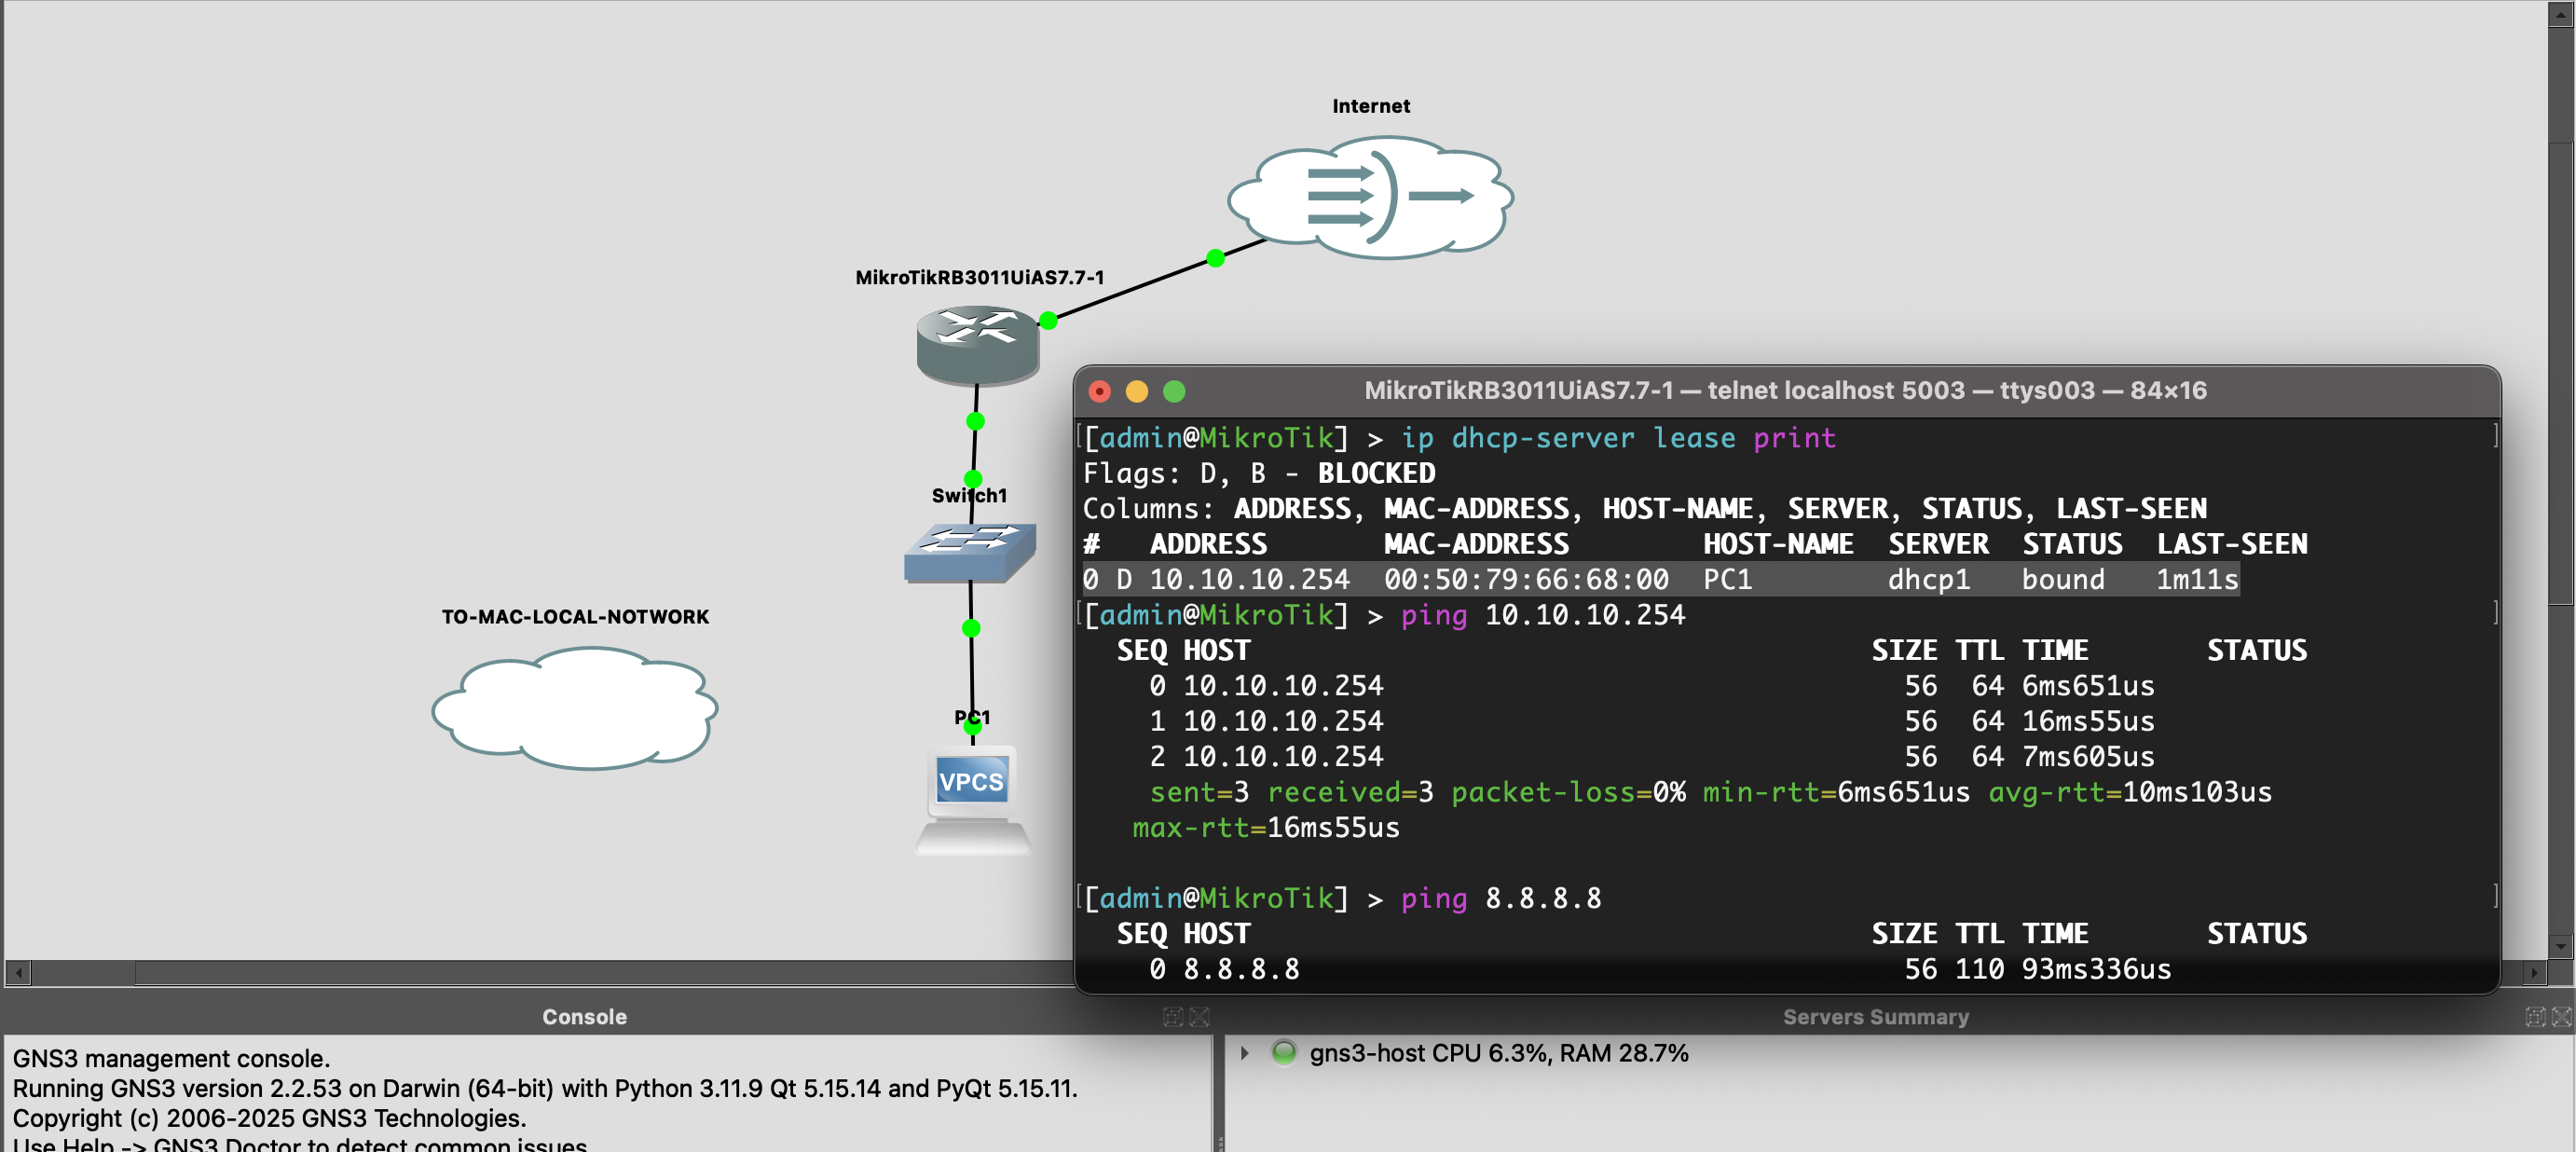Click the telnet terminal window title bar

coord(1784,391)
